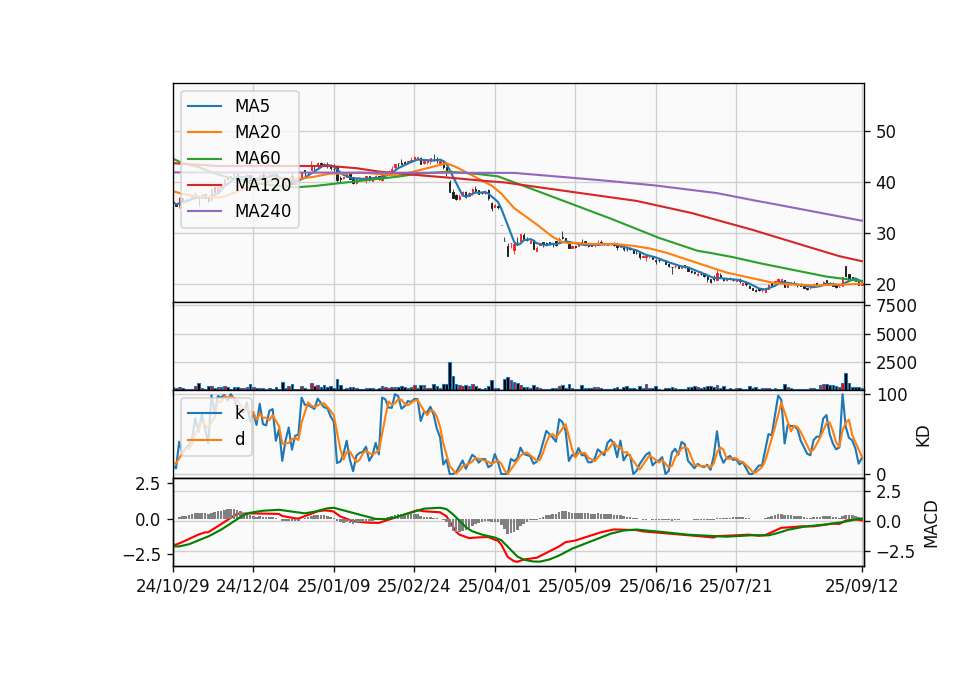Click the red MA120 legend line sample
The height and width of the screenshot is (690, 960).
coord(204,184)
